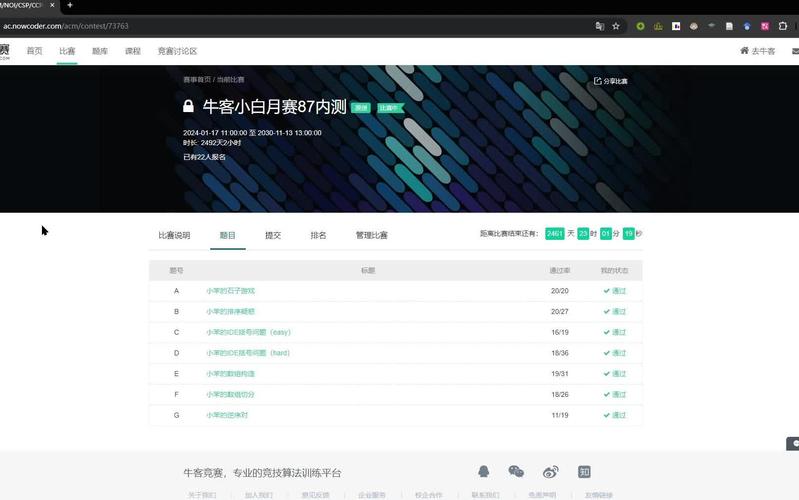Image resolution: width=799 pixels, height=500 pixels.
Task: Switch to the 排名 tab
Action: tap(318, 235)
